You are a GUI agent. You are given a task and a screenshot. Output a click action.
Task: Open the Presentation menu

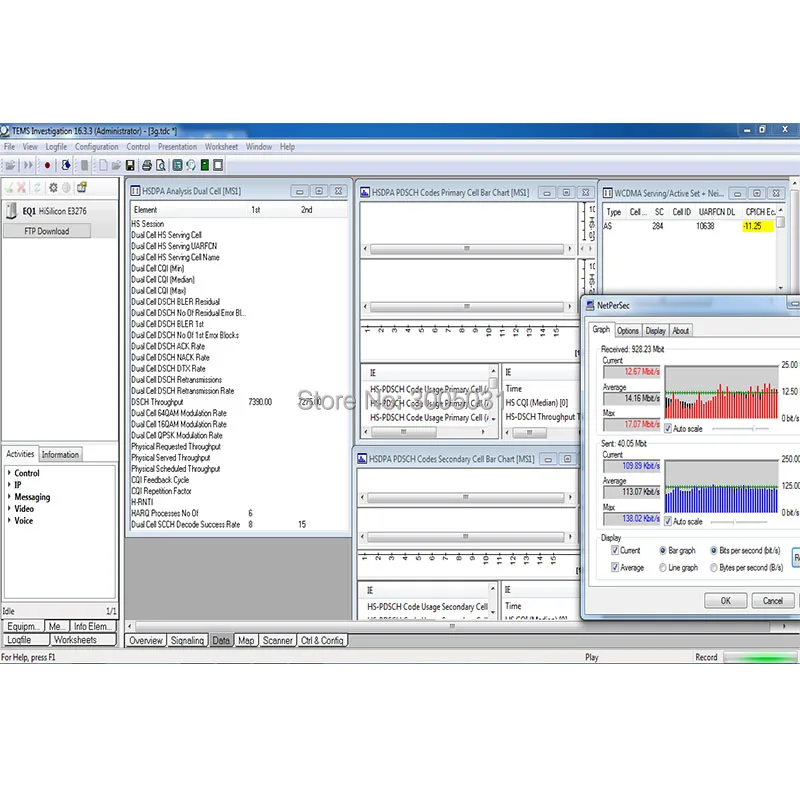click(x=177, y=147)
